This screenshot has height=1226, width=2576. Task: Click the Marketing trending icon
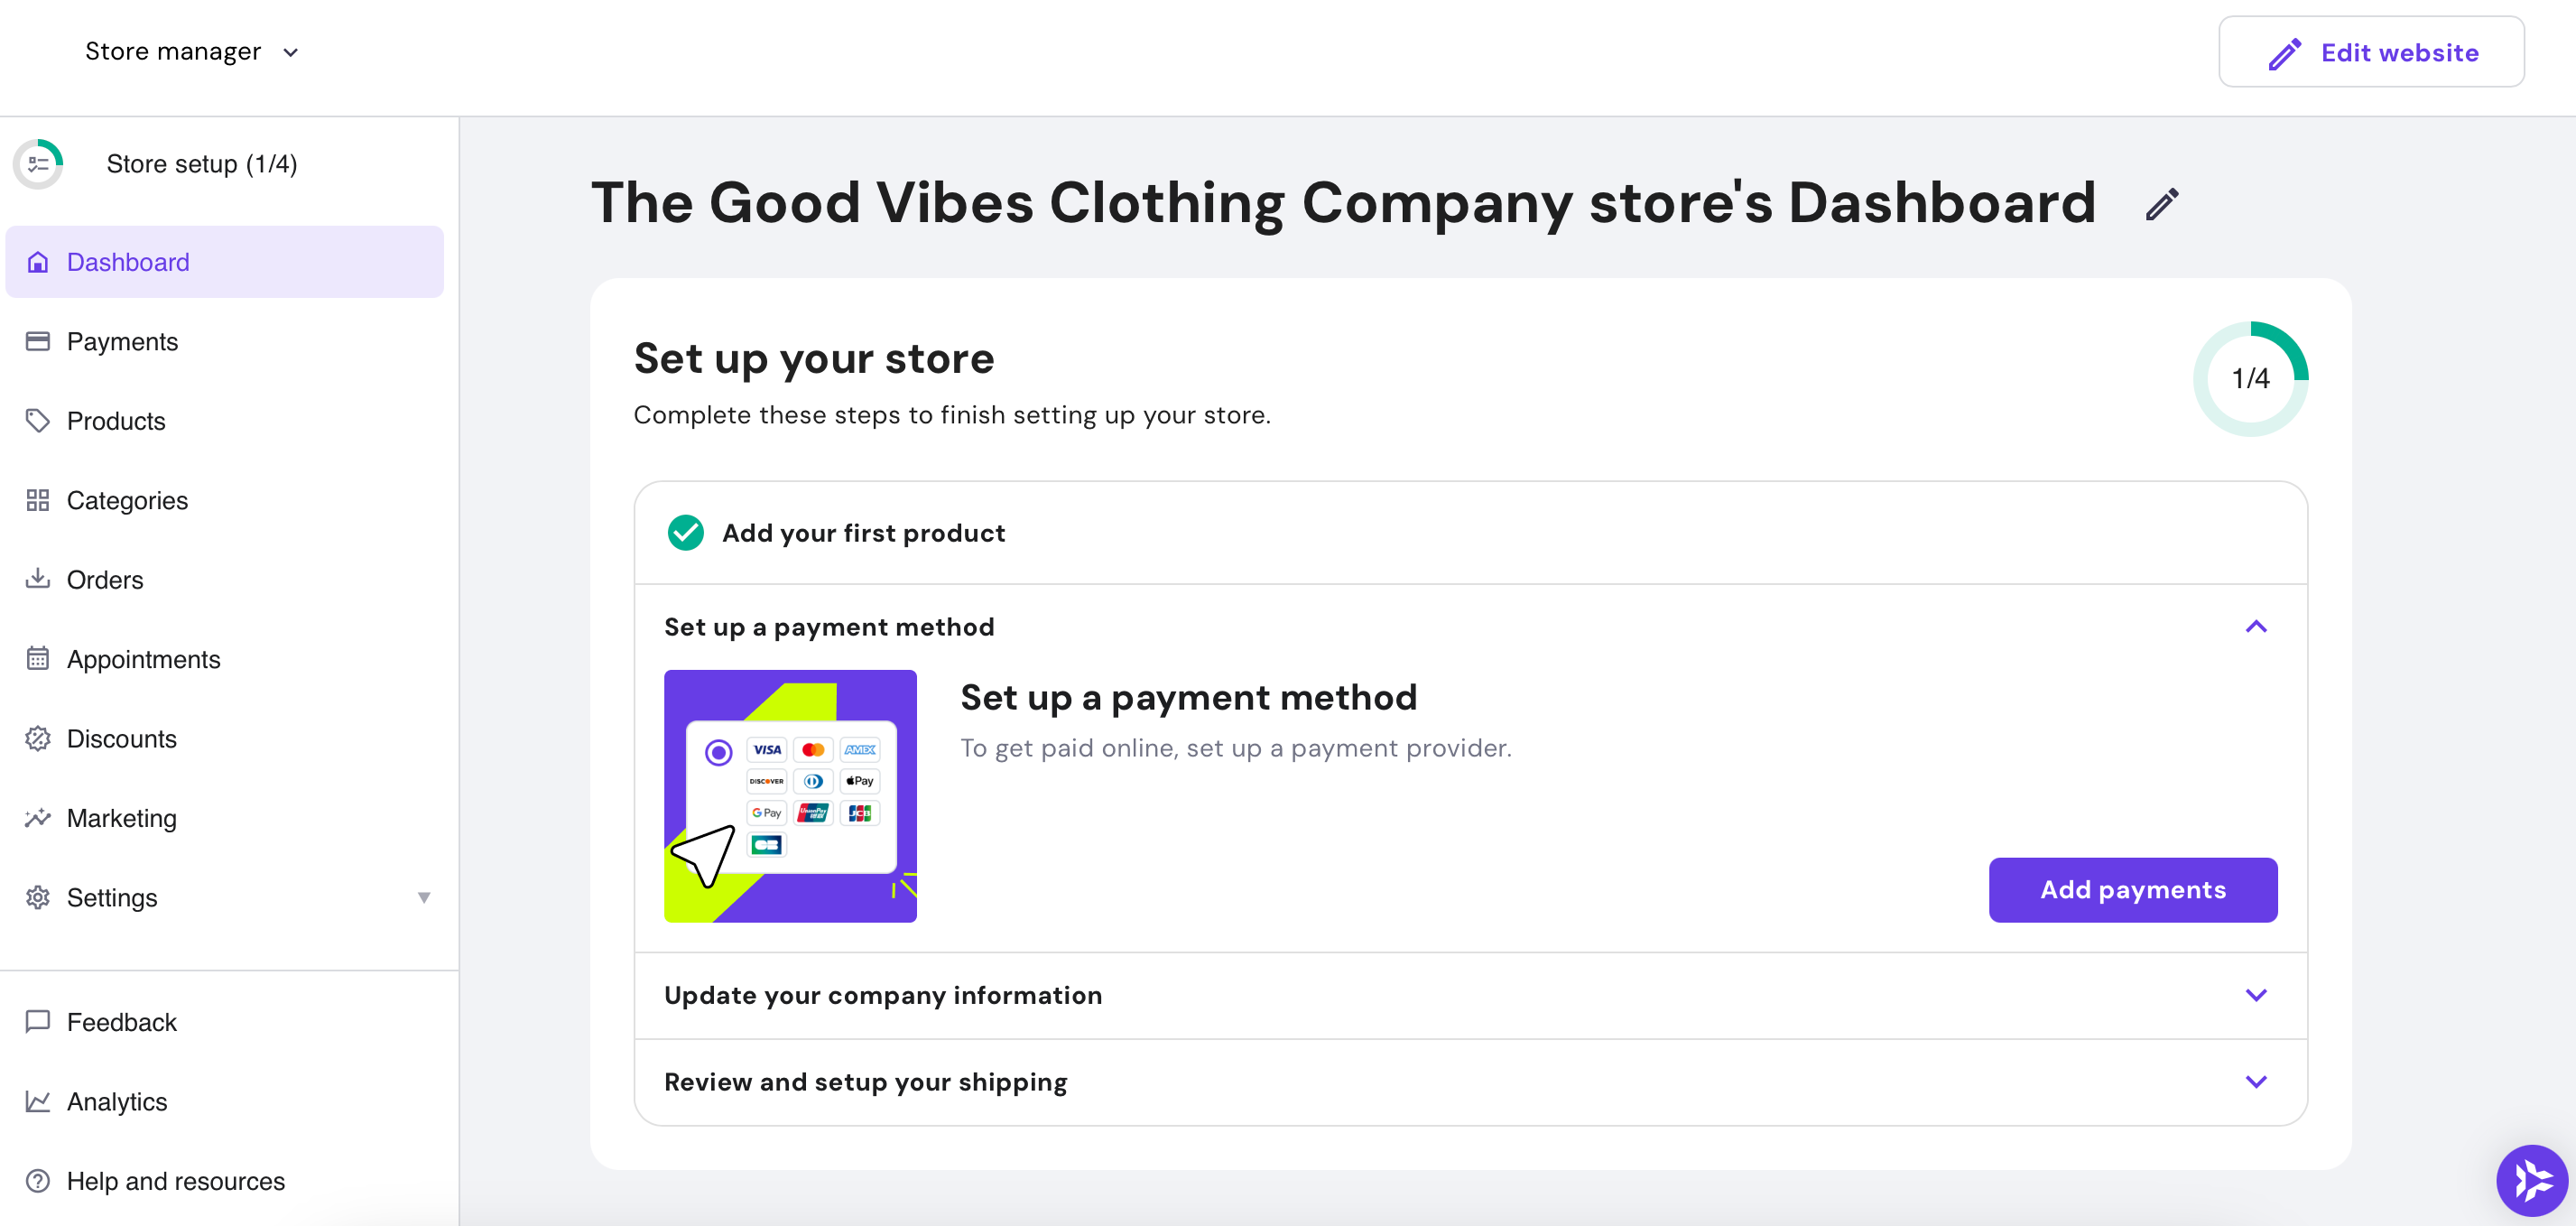point(38,818)
